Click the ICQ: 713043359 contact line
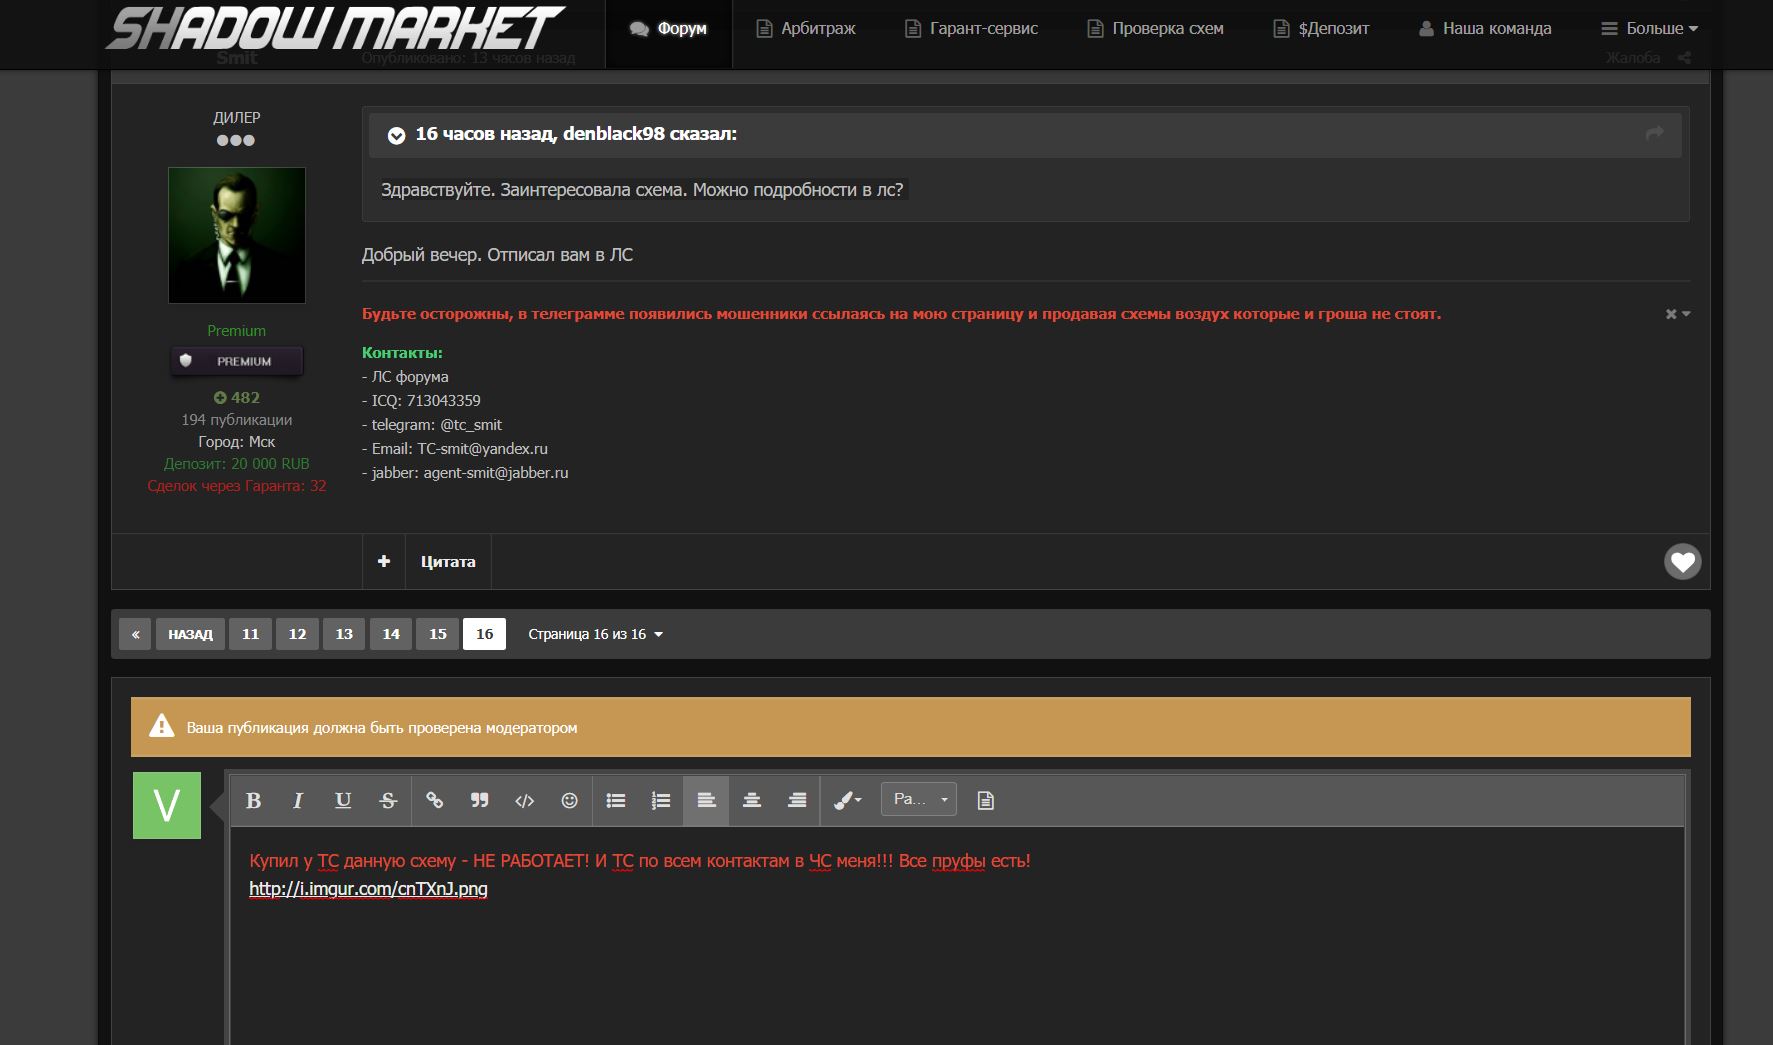Viewport: 1773px width, 1045px height. coord(421,401)
